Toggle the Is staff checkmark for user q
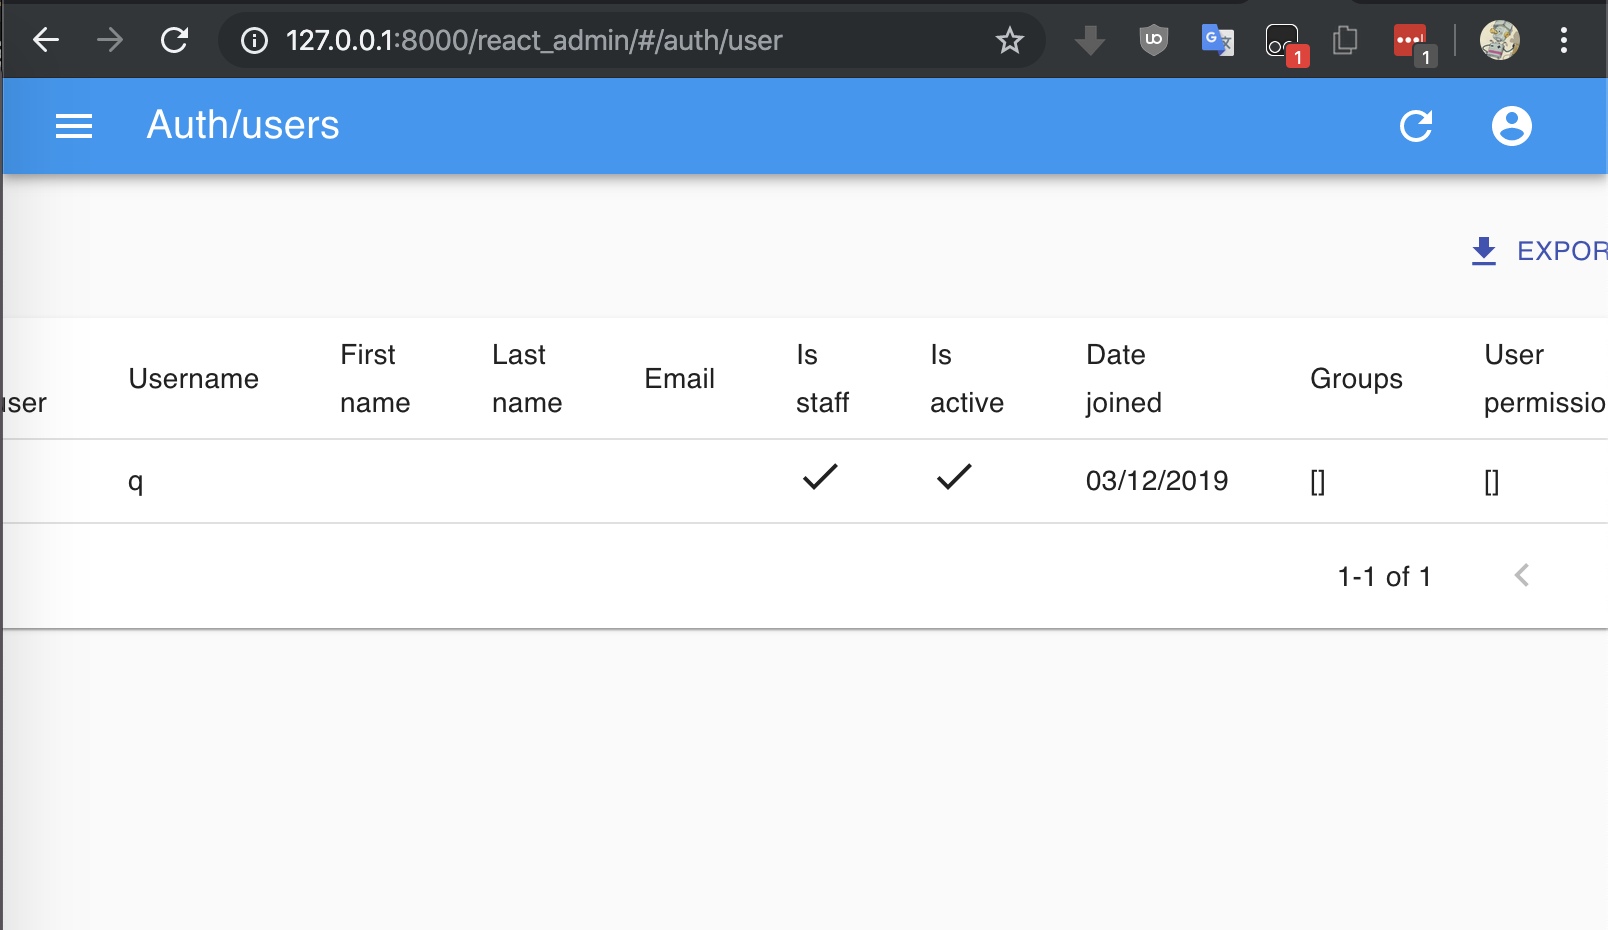 pyautogui.click(x=819, y=479)
